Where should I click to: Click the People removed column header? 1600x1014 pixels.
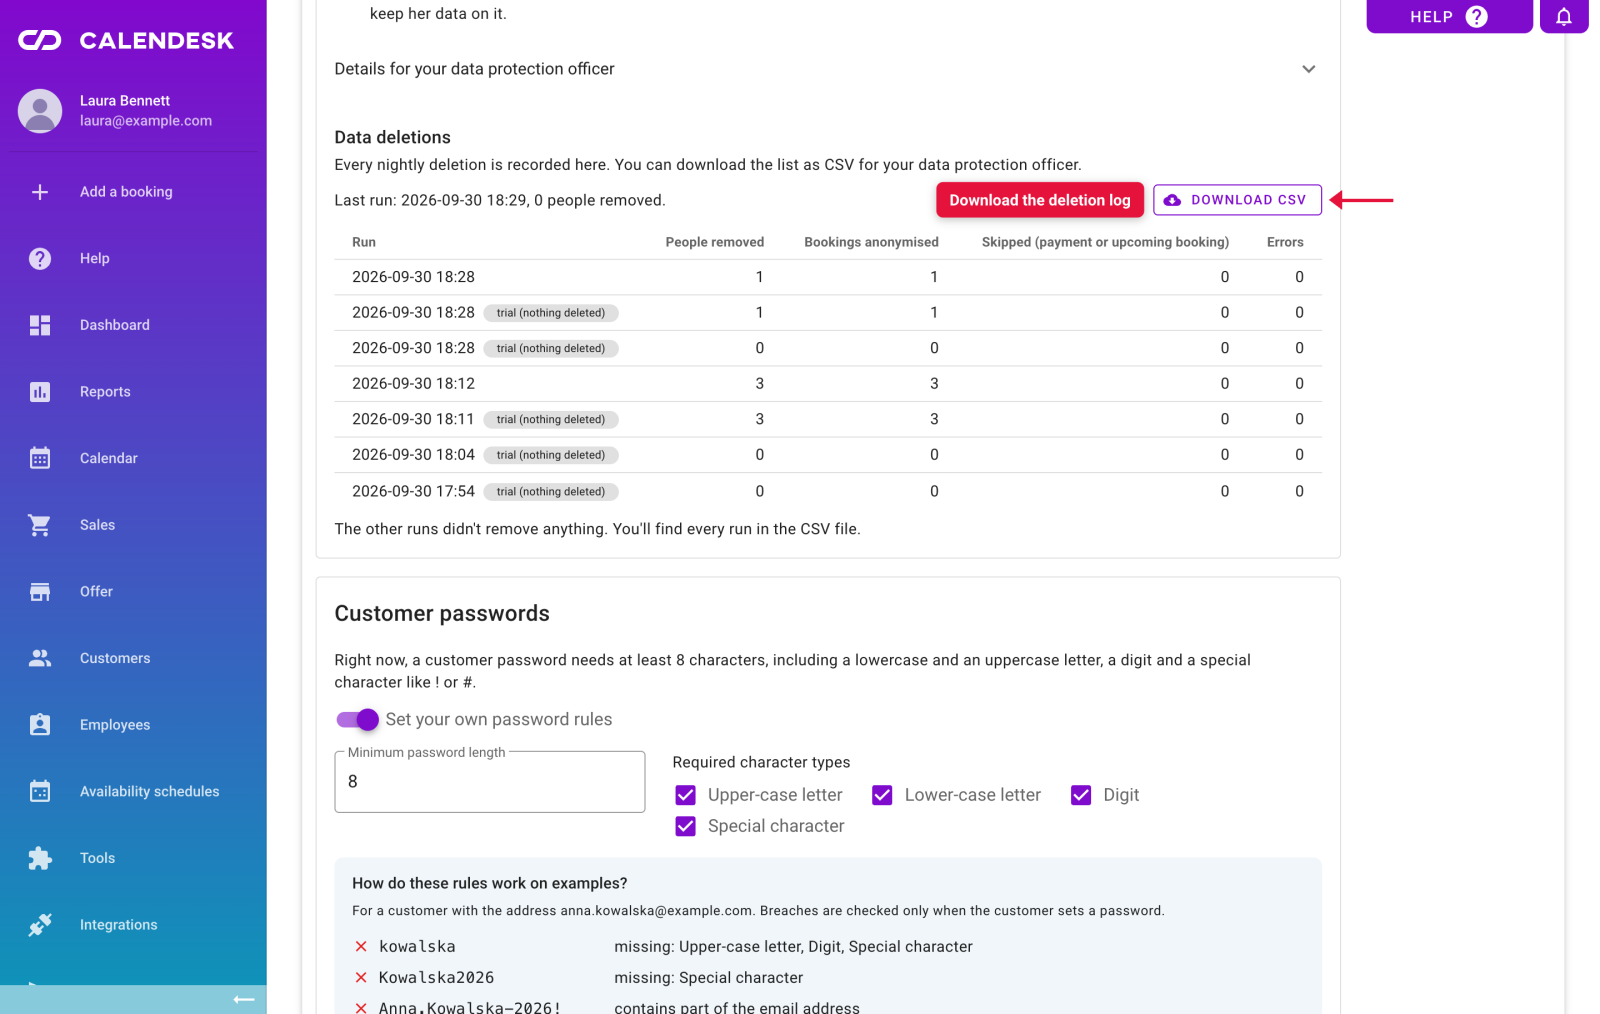pos(715,242)
